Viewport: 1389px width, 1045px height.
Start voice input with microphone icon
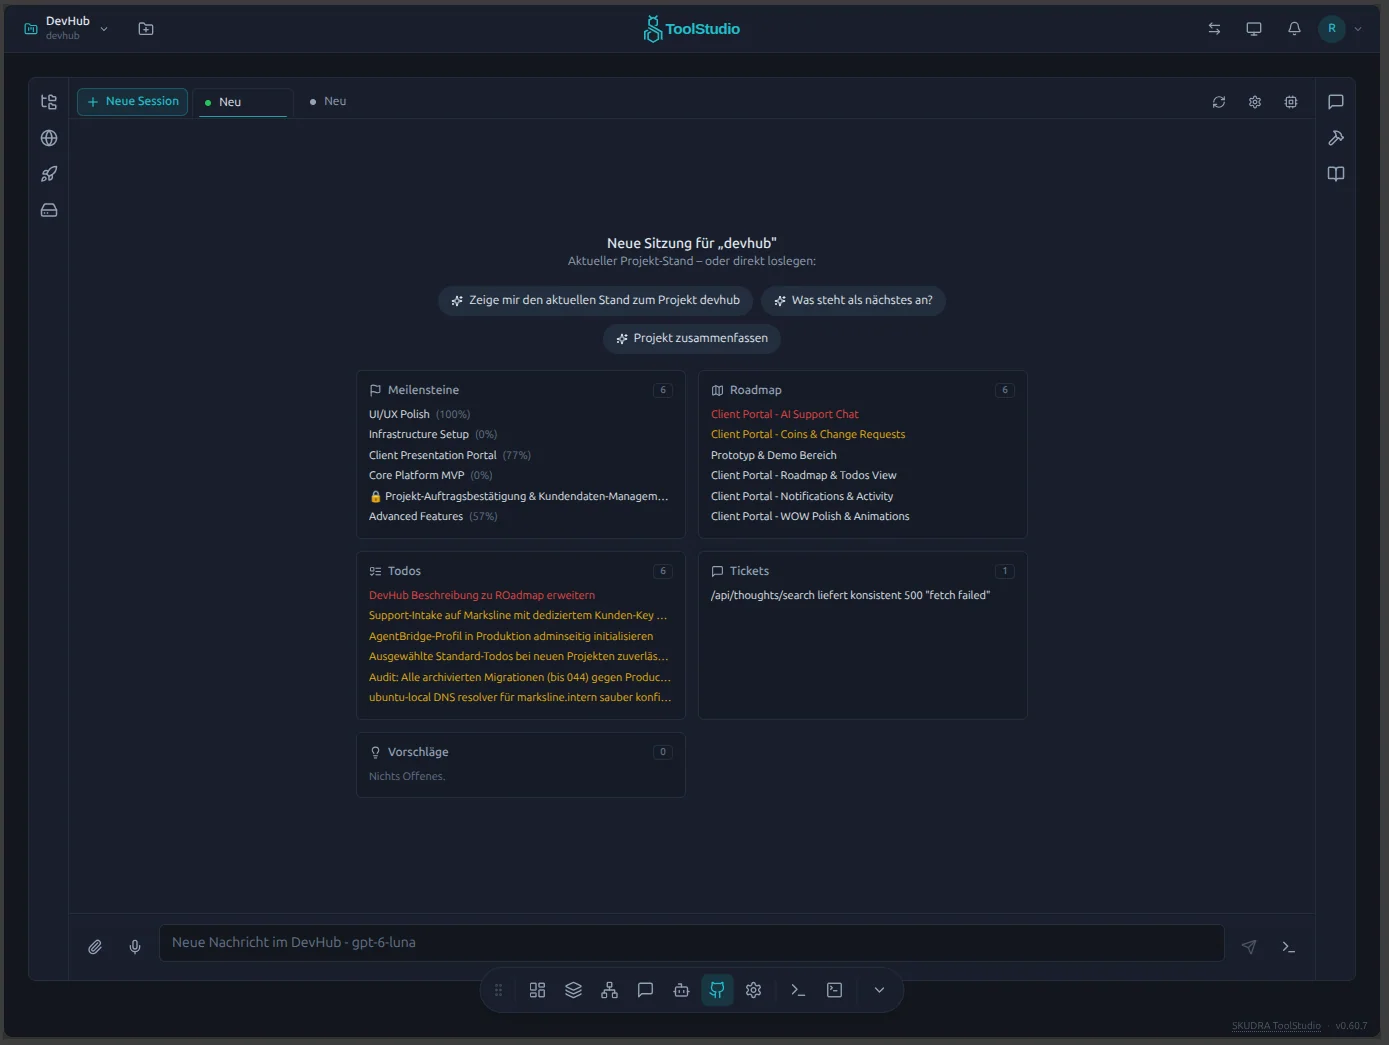click(135, 946)
